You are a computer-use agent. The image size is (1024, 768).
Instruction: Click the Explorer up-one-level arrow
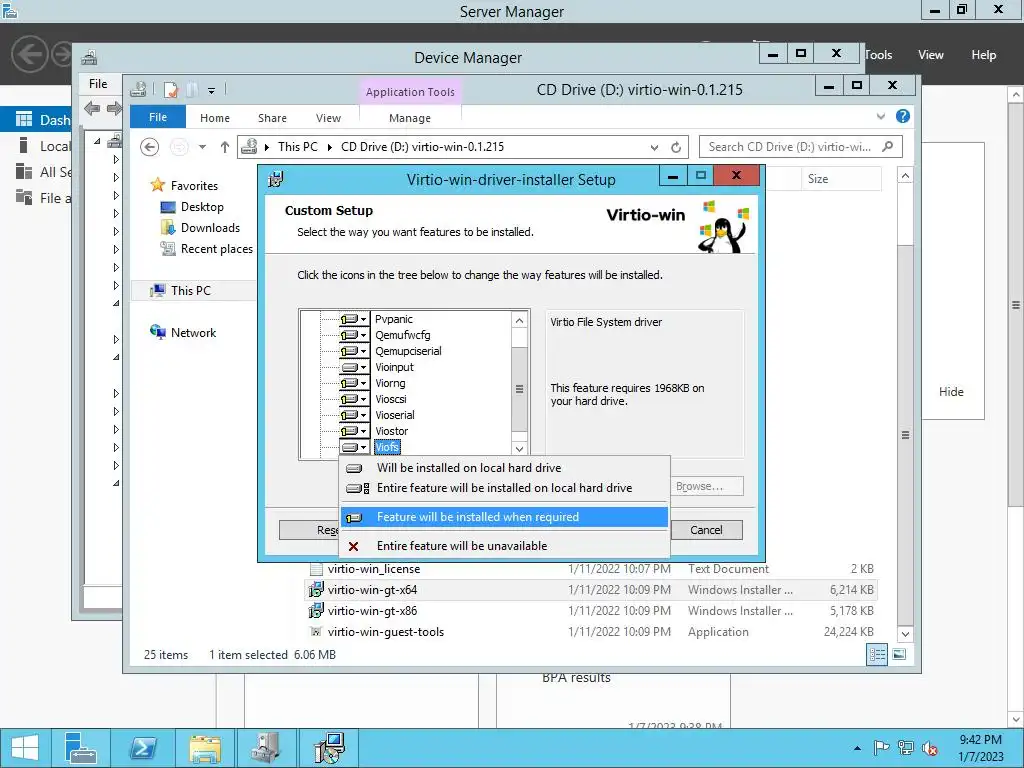[225, 147]
